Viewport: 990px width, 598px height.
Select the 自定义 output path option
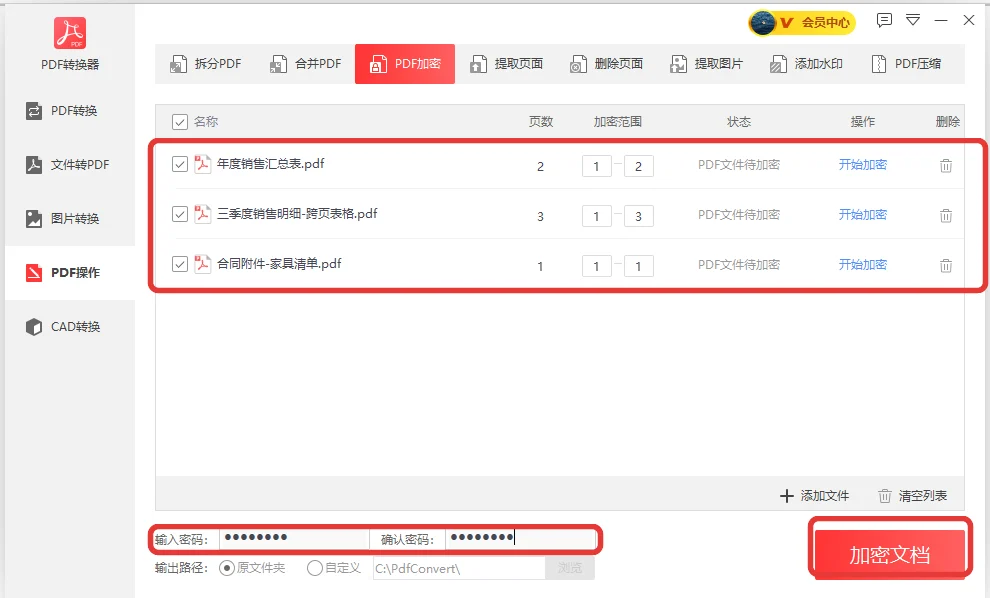click(x=333, y=568)
